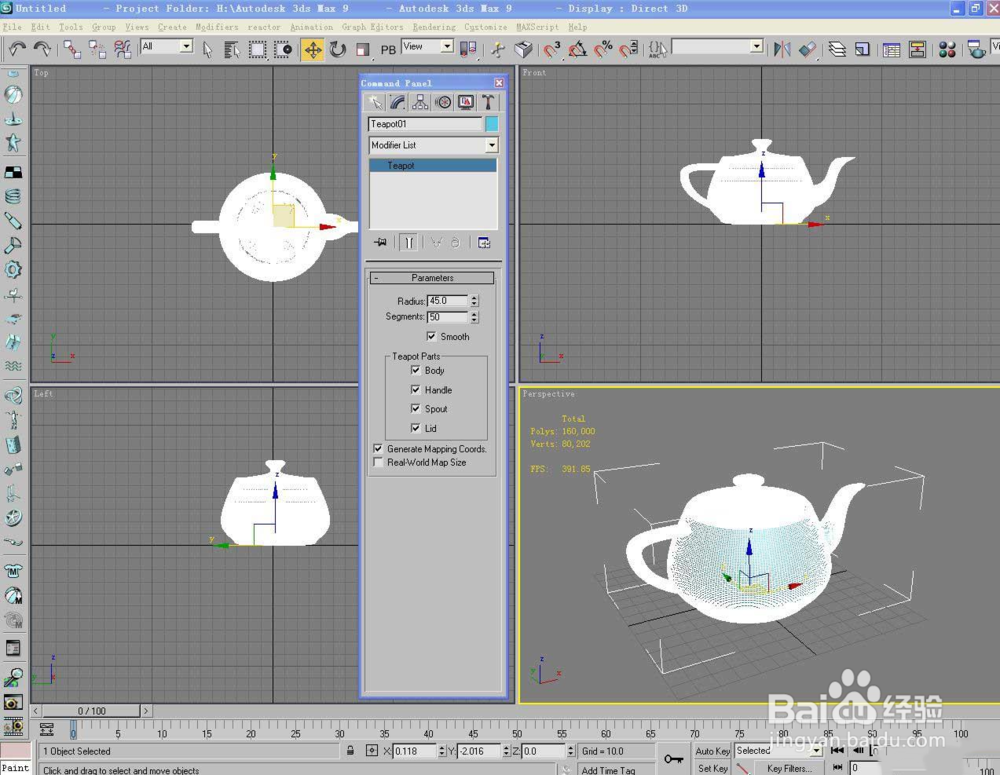1000x775 pixels.
Task: Click the Radius value field
Action: [448, 300]
